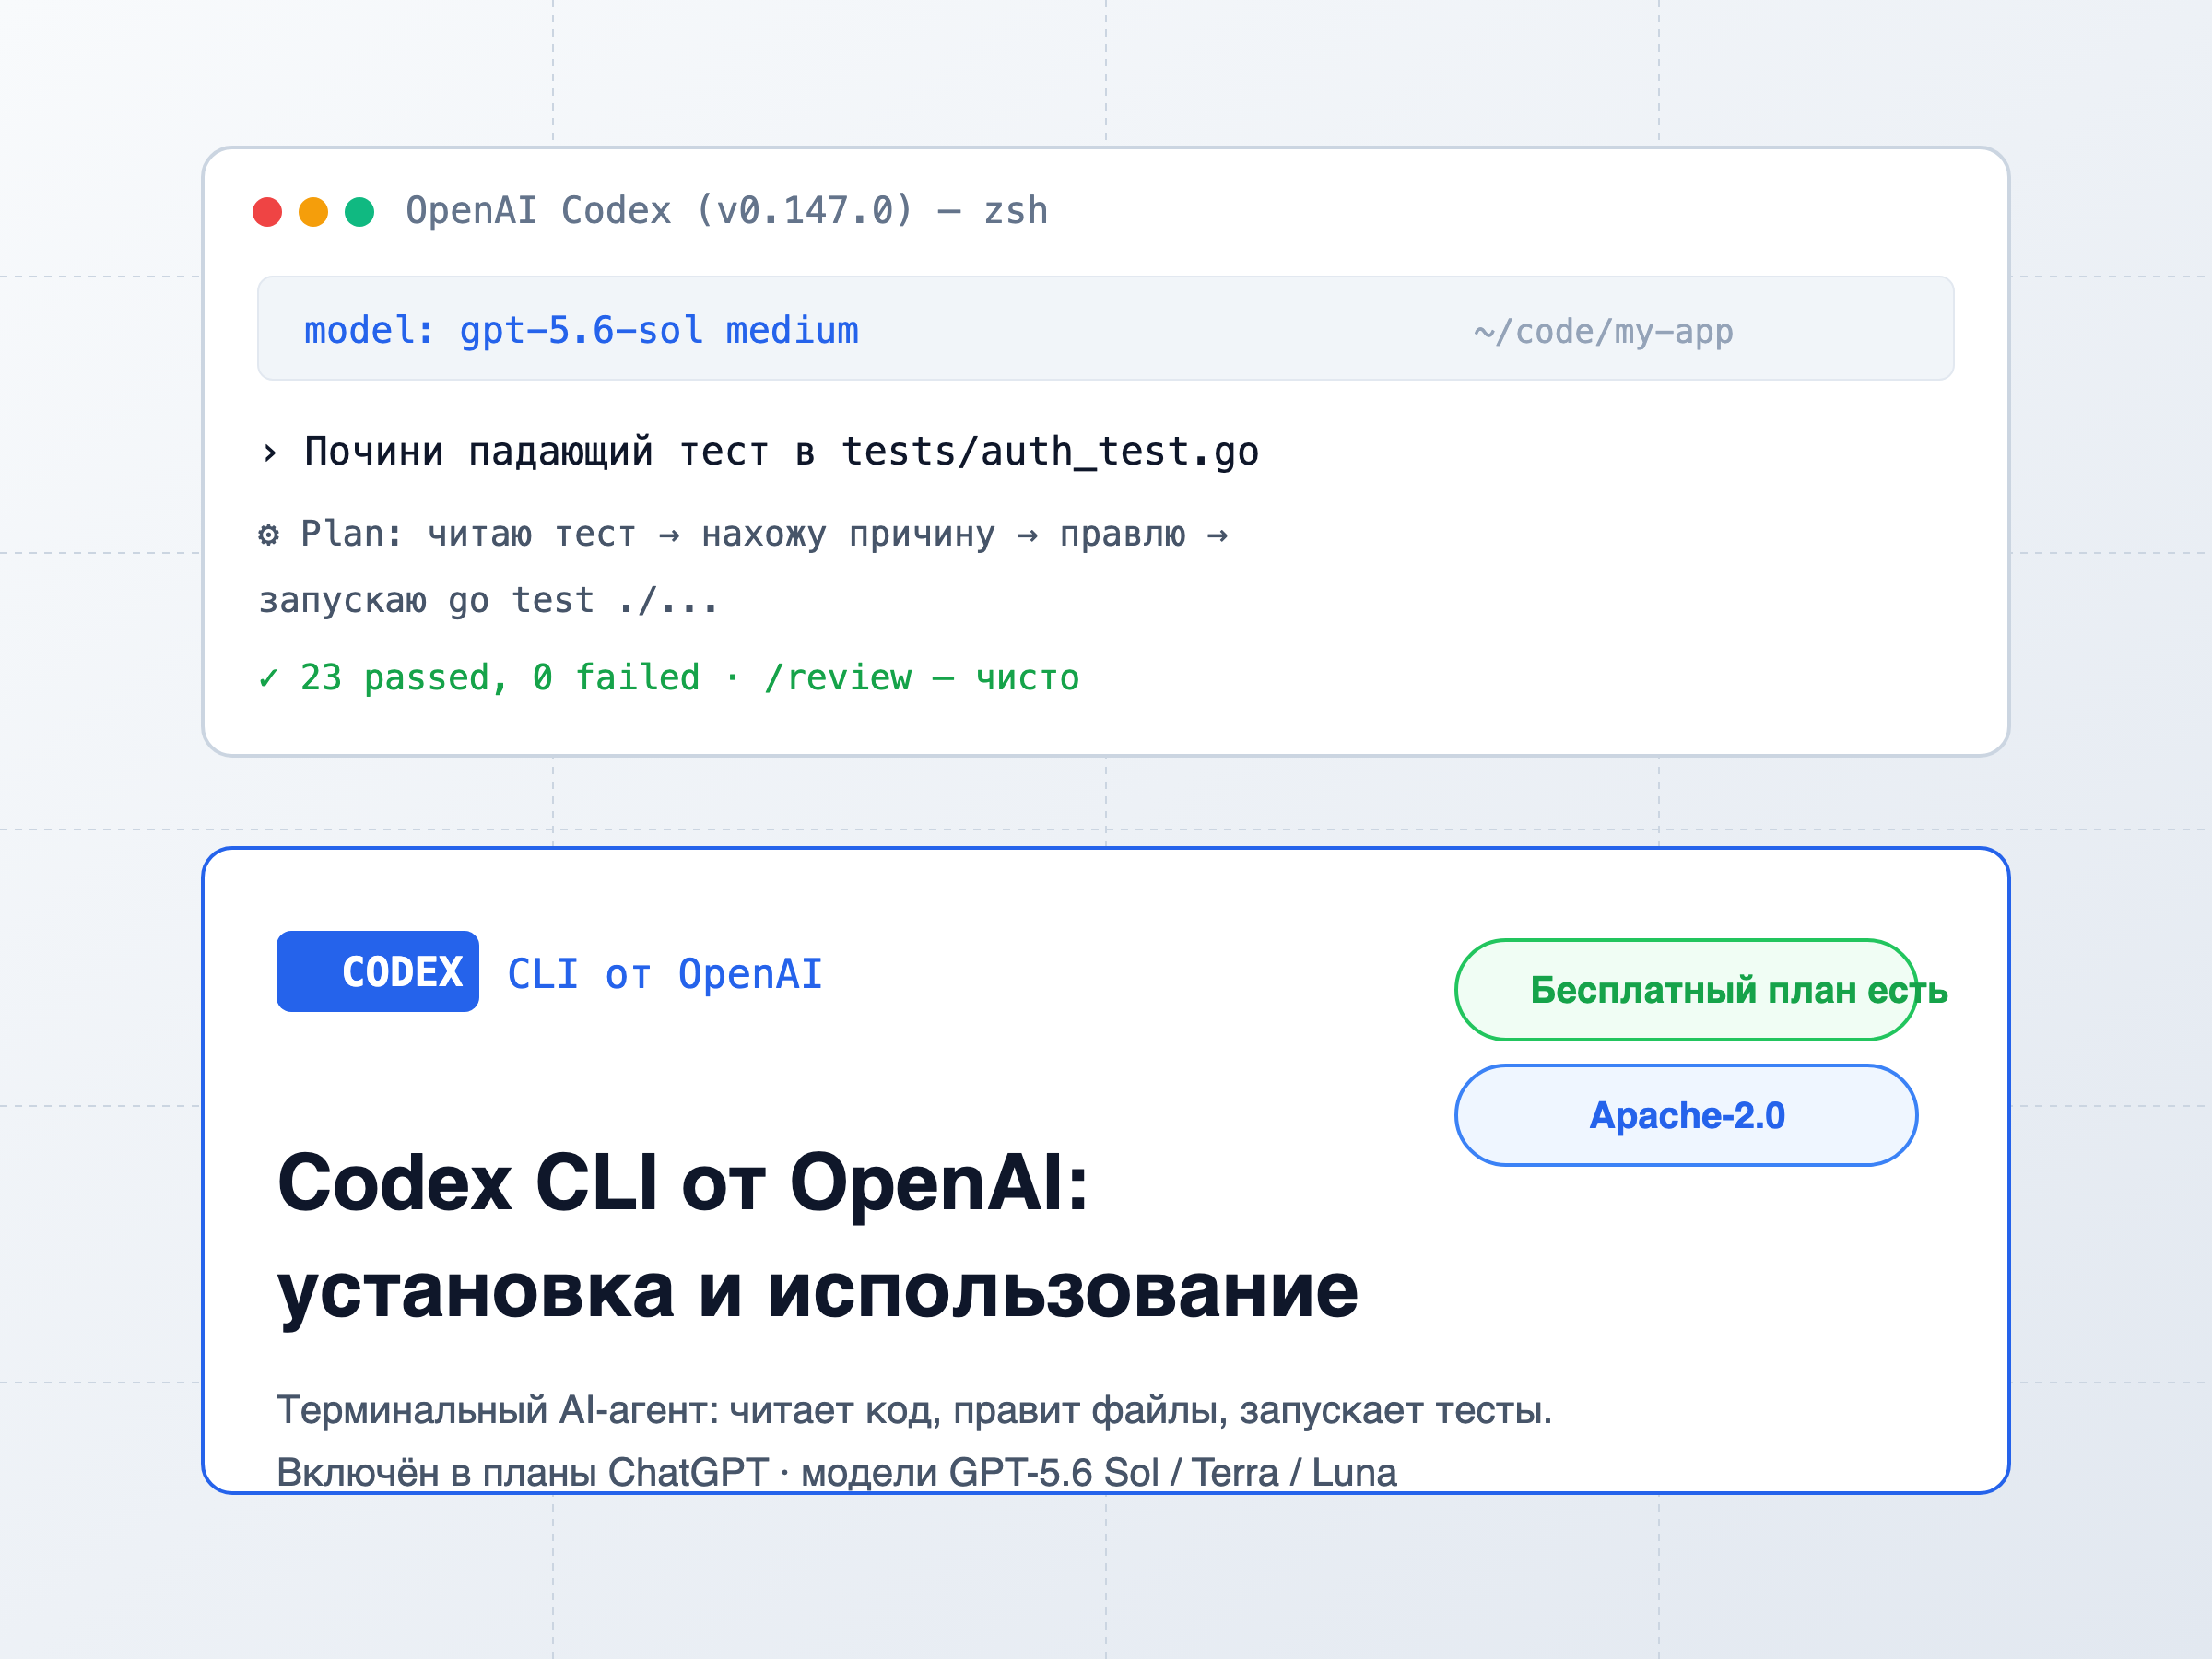Click the prompt chevron before "Почини"
Screen dimensions: 2212x1659
point(269,453)
